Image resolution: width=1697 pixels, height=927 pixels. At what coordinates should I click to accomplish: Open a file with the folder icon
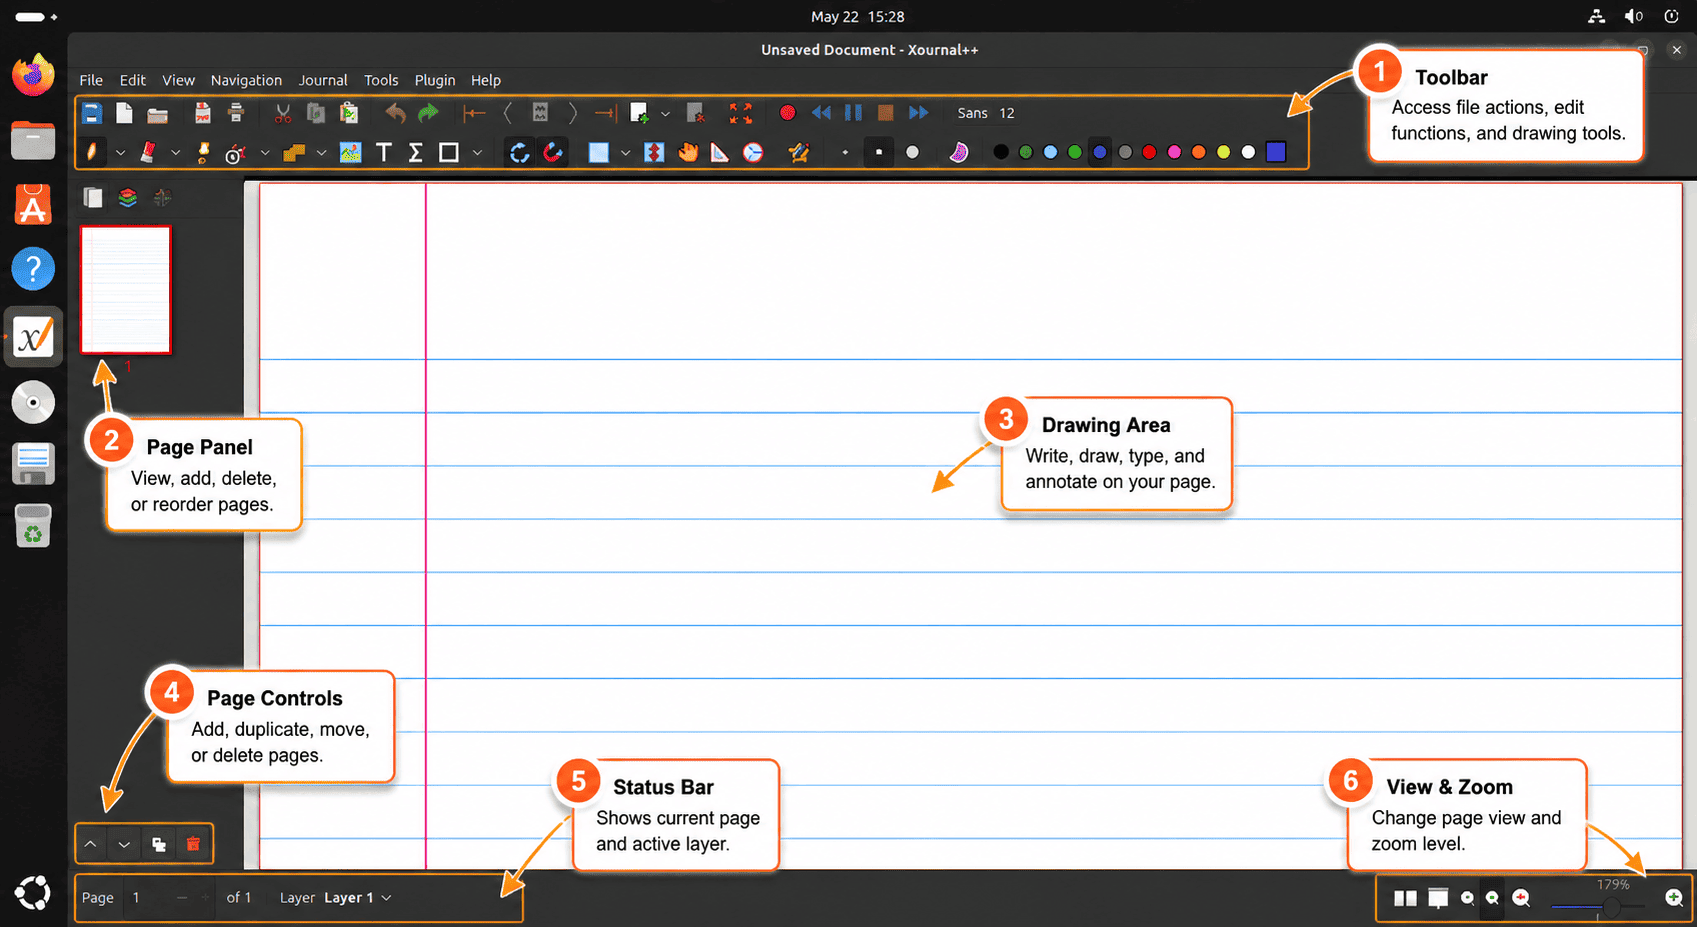(157, 114)
